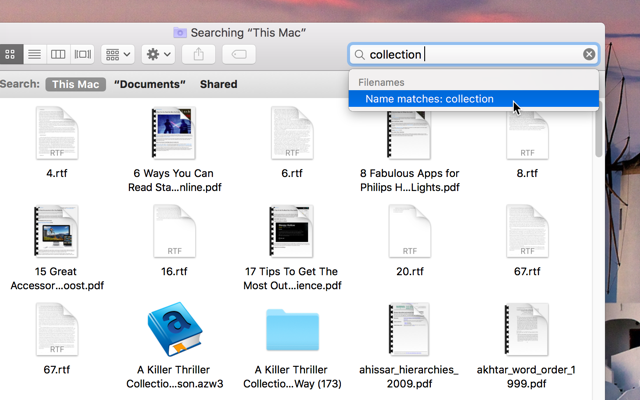The image size is (640, 400).
Task: Select the A Killer Thriller Collection folder
Action: 292,332
